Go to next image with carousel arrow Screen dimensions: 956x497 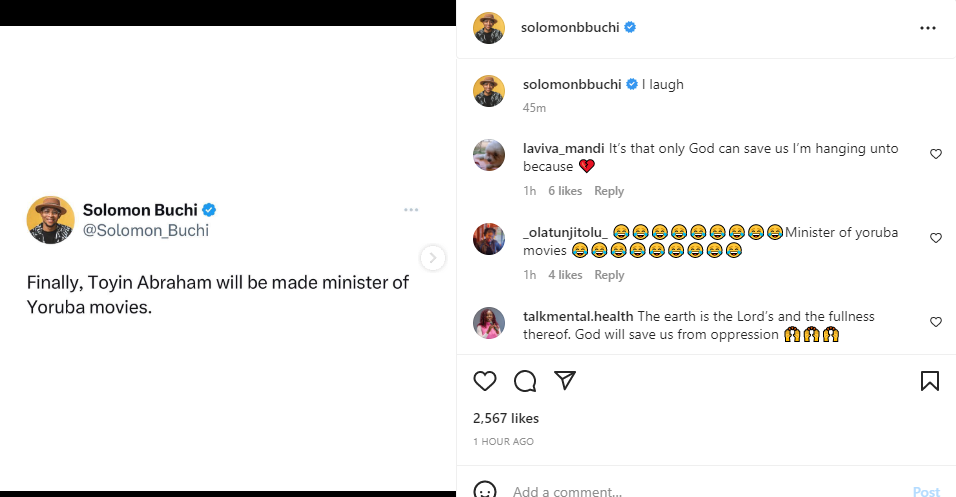433,257
